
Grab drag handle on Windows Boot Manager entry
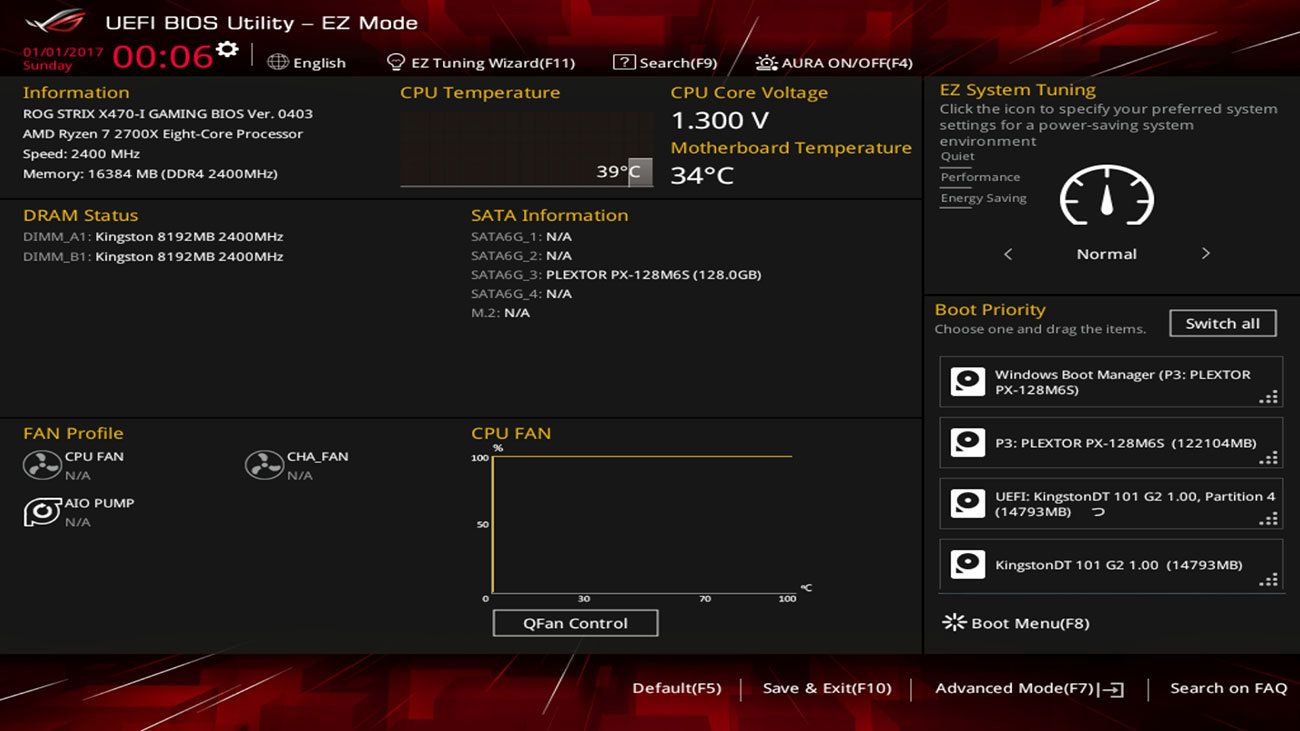click(x=1269, y=397)
